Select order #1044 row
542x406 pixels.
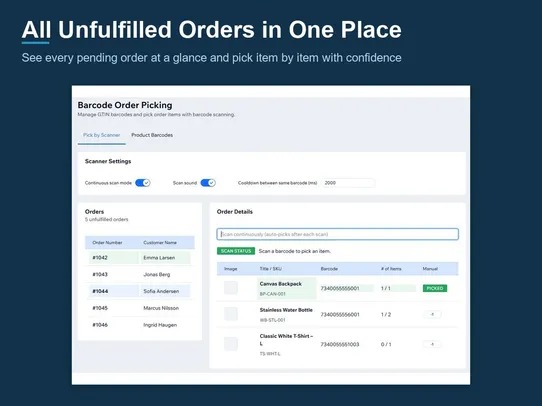140,291
